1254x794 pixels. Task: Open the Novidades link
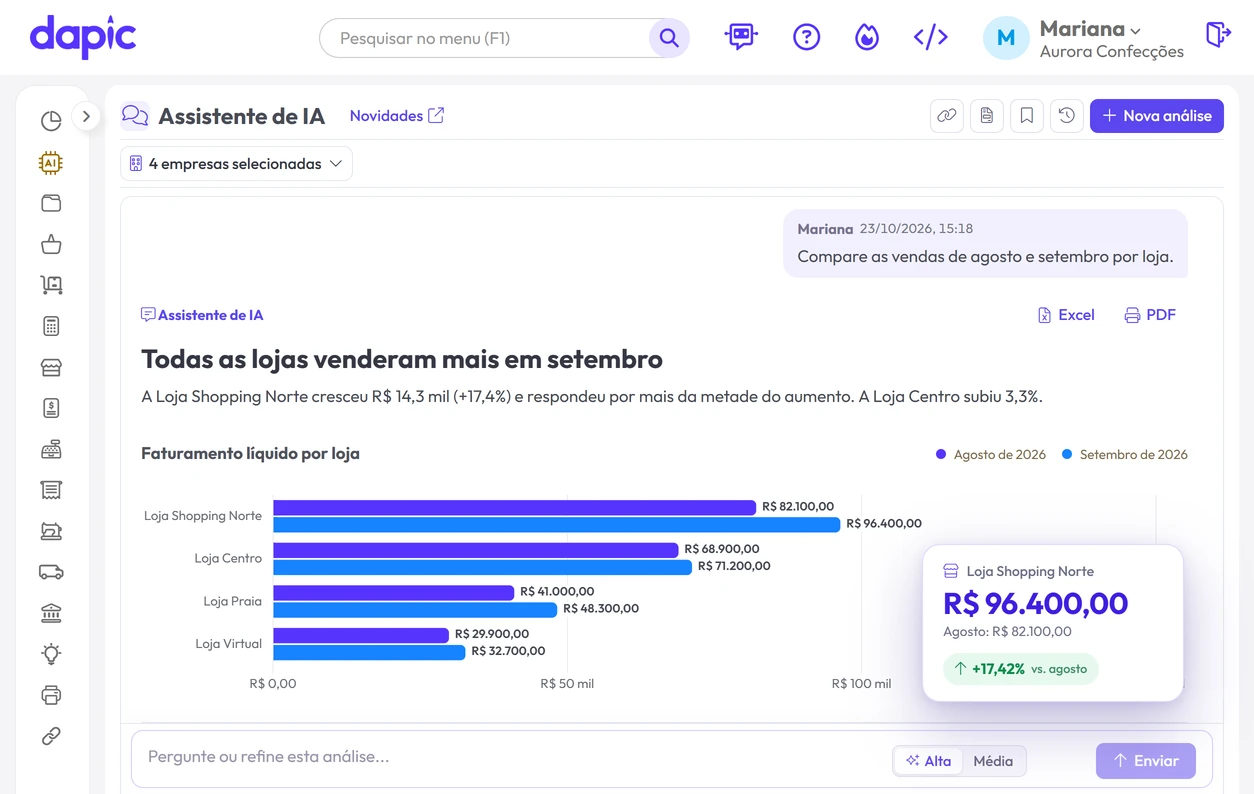pos(396,116)
